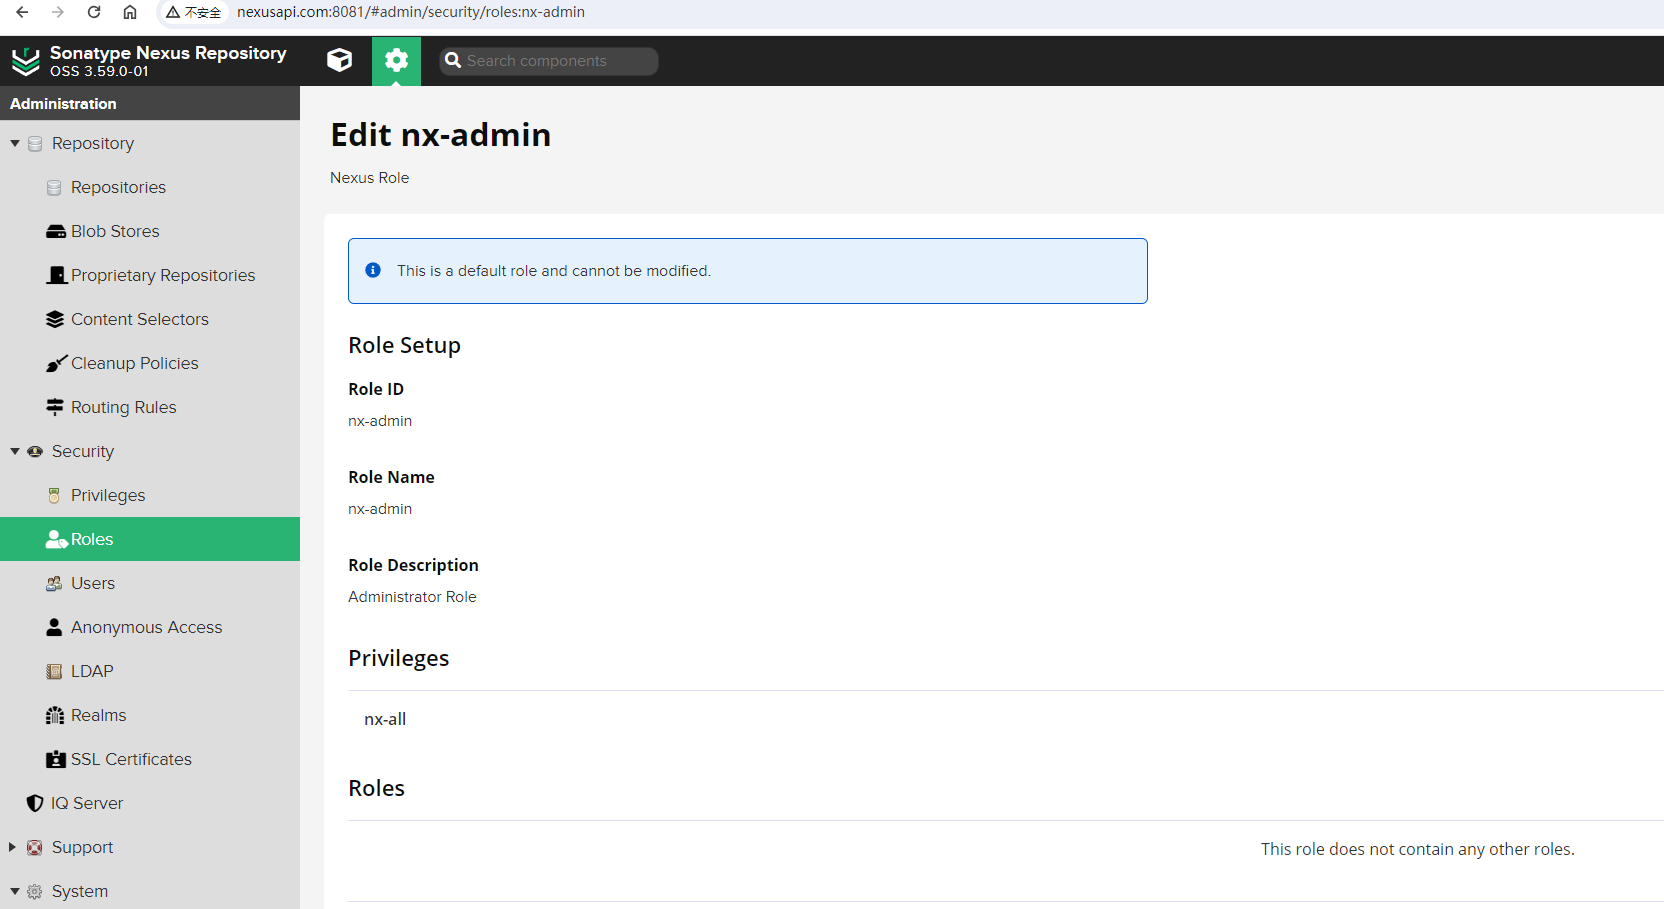The image size is (1664, 909).
Task: Click the Roles user icon
Action: [x=56, y=539]
